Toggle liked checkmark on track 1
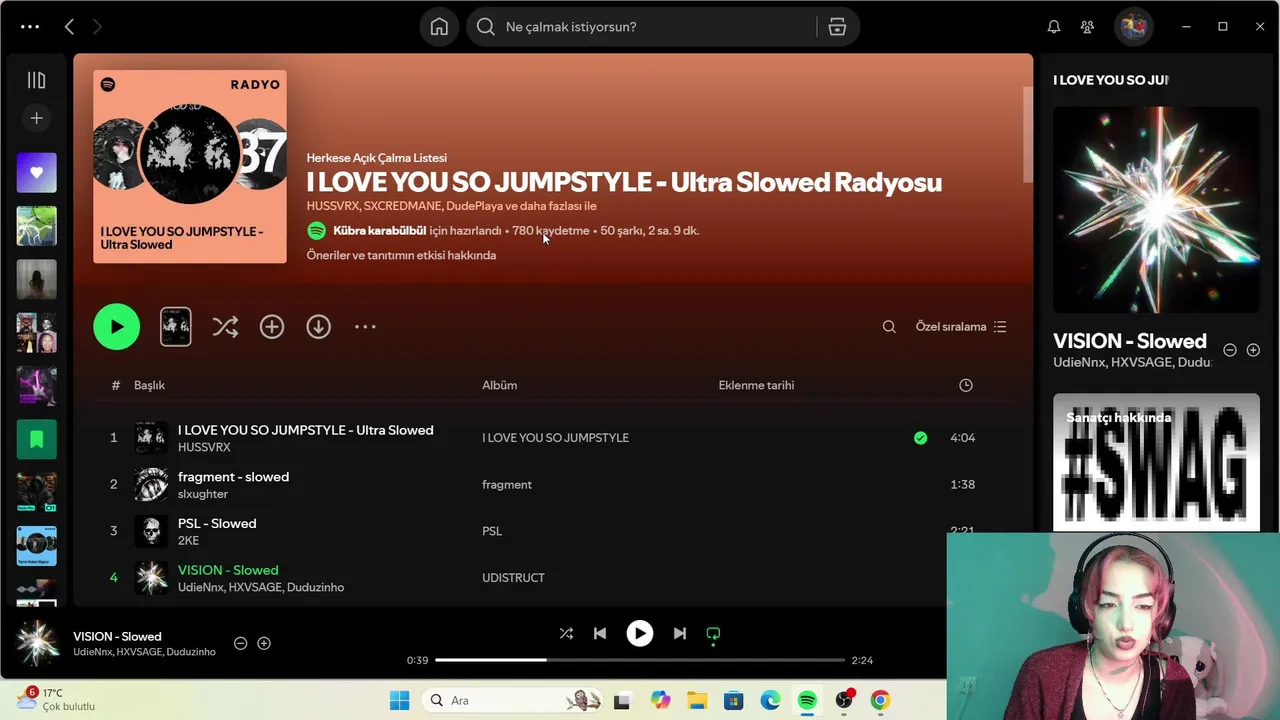The image size is (1280, 720). click(920, 438)
